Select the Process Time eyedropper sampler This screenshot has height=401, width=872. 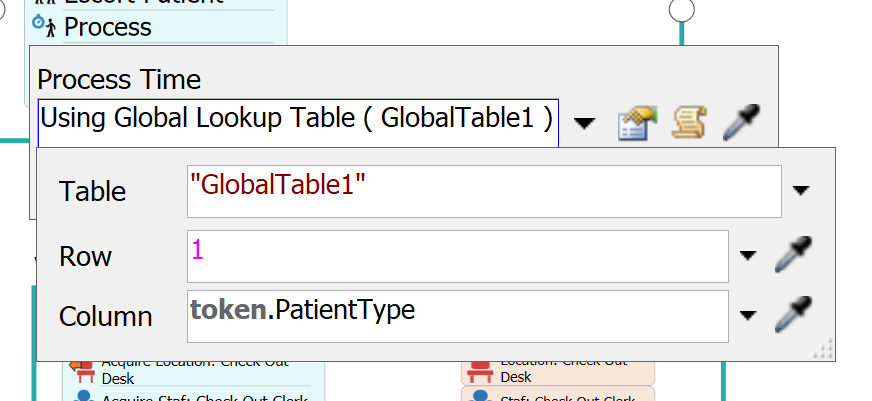click(741, 122)
